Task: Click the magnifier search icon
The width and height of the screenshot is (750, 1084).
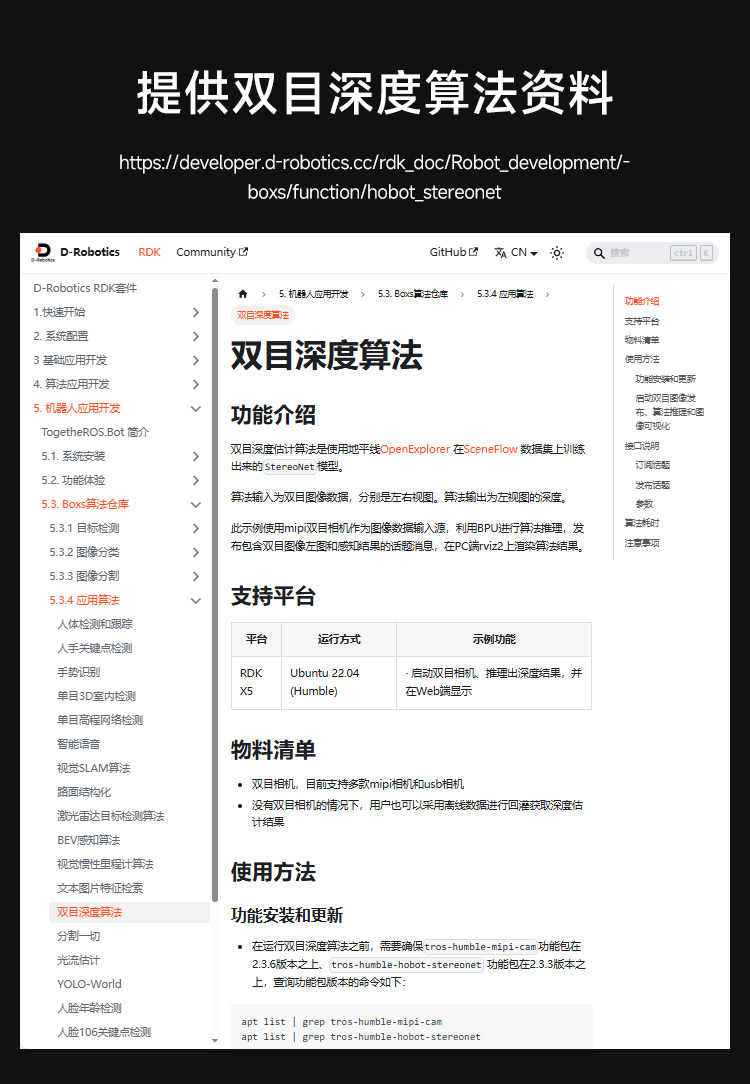Action: tap(599, 253)
